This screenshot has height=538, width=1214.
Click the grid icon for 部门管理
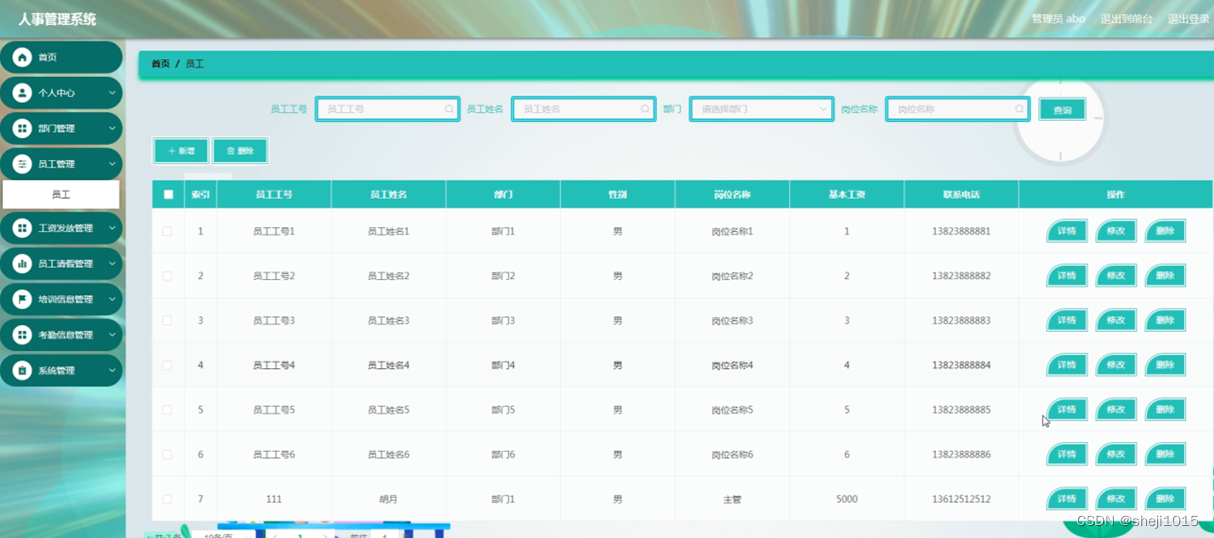(x=22, y=129)
